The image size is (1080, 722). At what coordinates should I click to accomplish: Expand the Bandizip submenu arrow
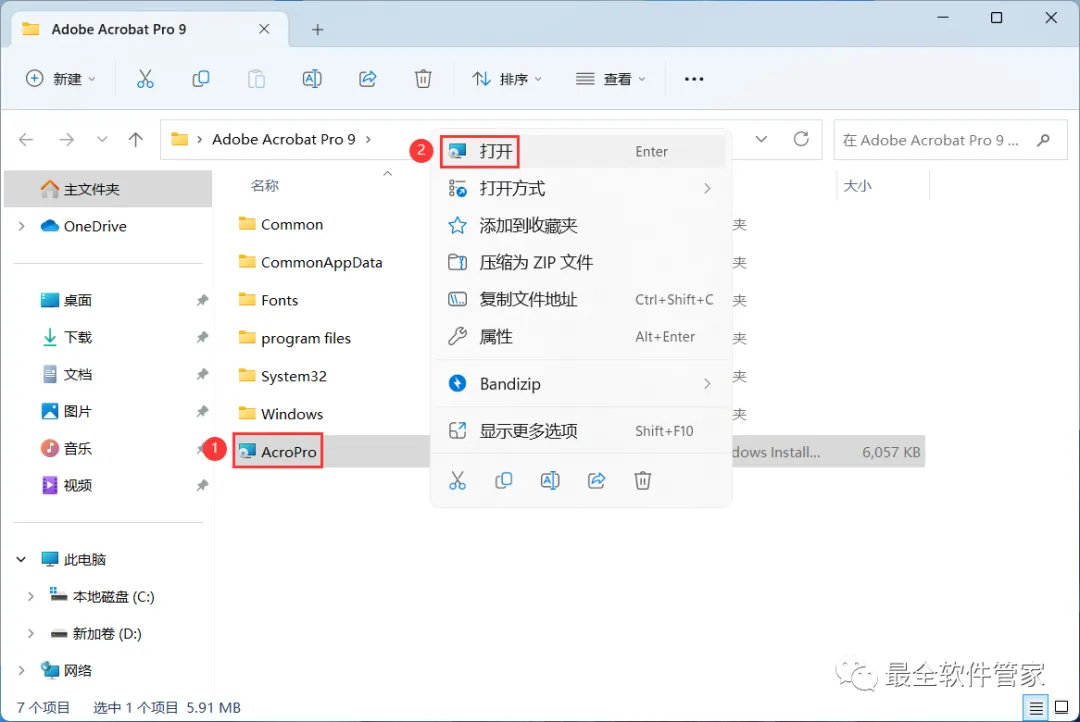pos(707,384)
